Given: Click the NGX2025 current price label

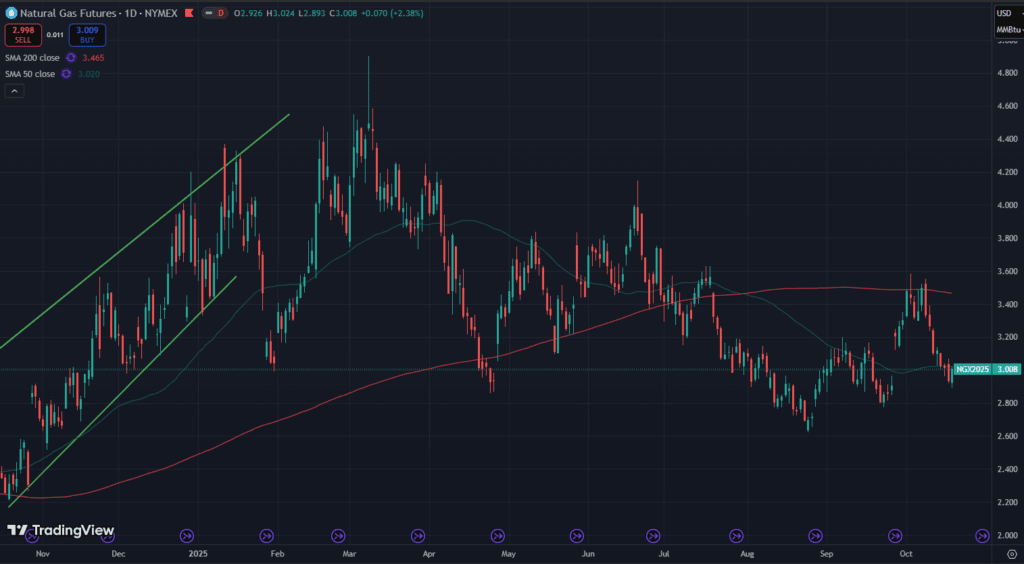Looking at the screenshot, I should pos(973,369).
